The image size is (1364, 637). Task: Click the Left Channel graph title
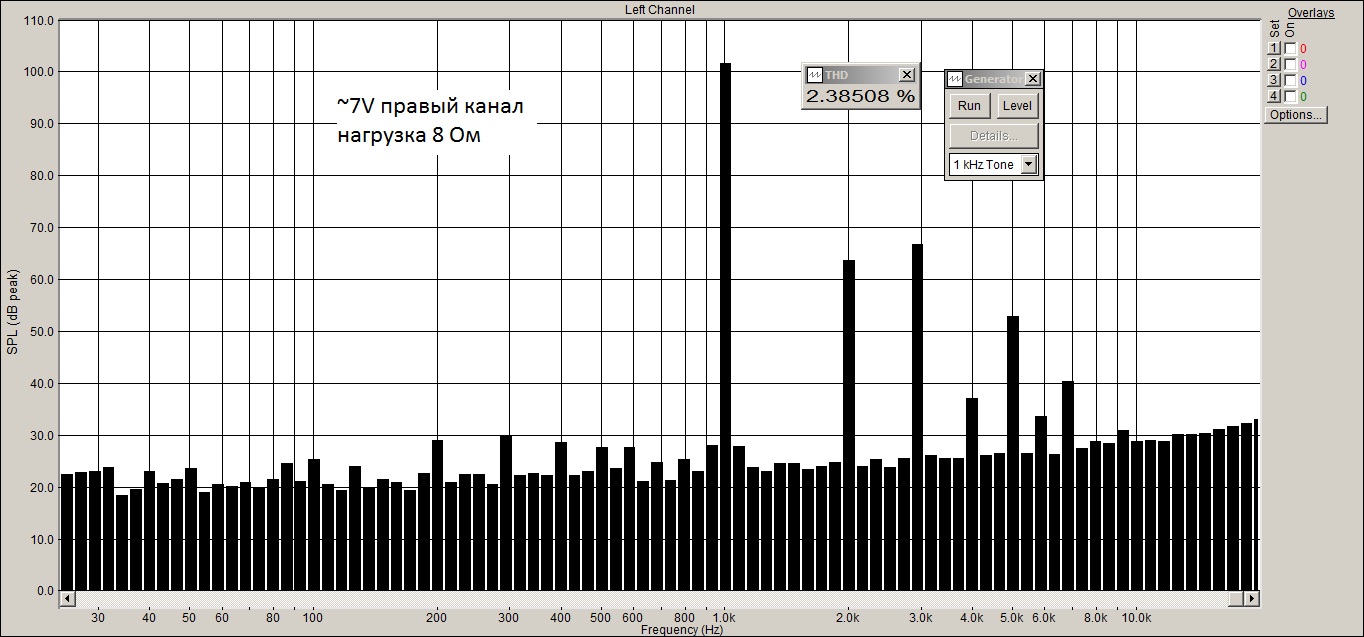tap(659, 10)
